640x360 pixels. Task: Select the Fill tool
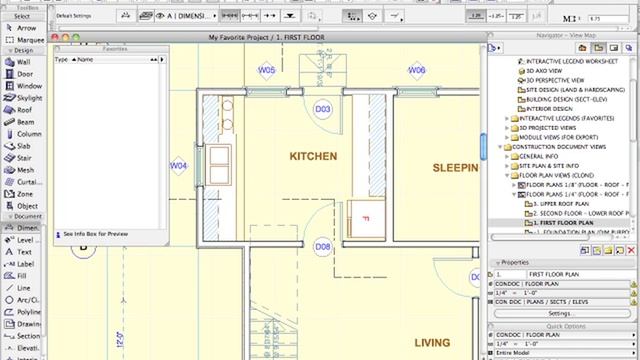tap(23, 276)
